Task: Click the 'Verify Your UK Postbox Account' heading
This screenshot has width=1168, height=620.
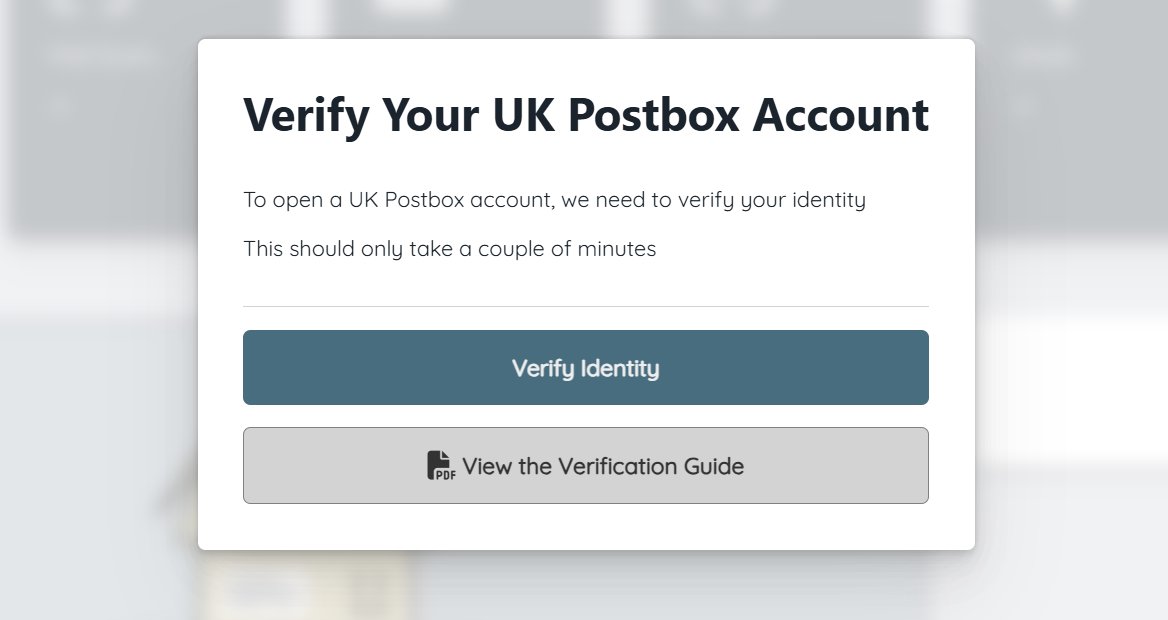Action: point(586,115)
